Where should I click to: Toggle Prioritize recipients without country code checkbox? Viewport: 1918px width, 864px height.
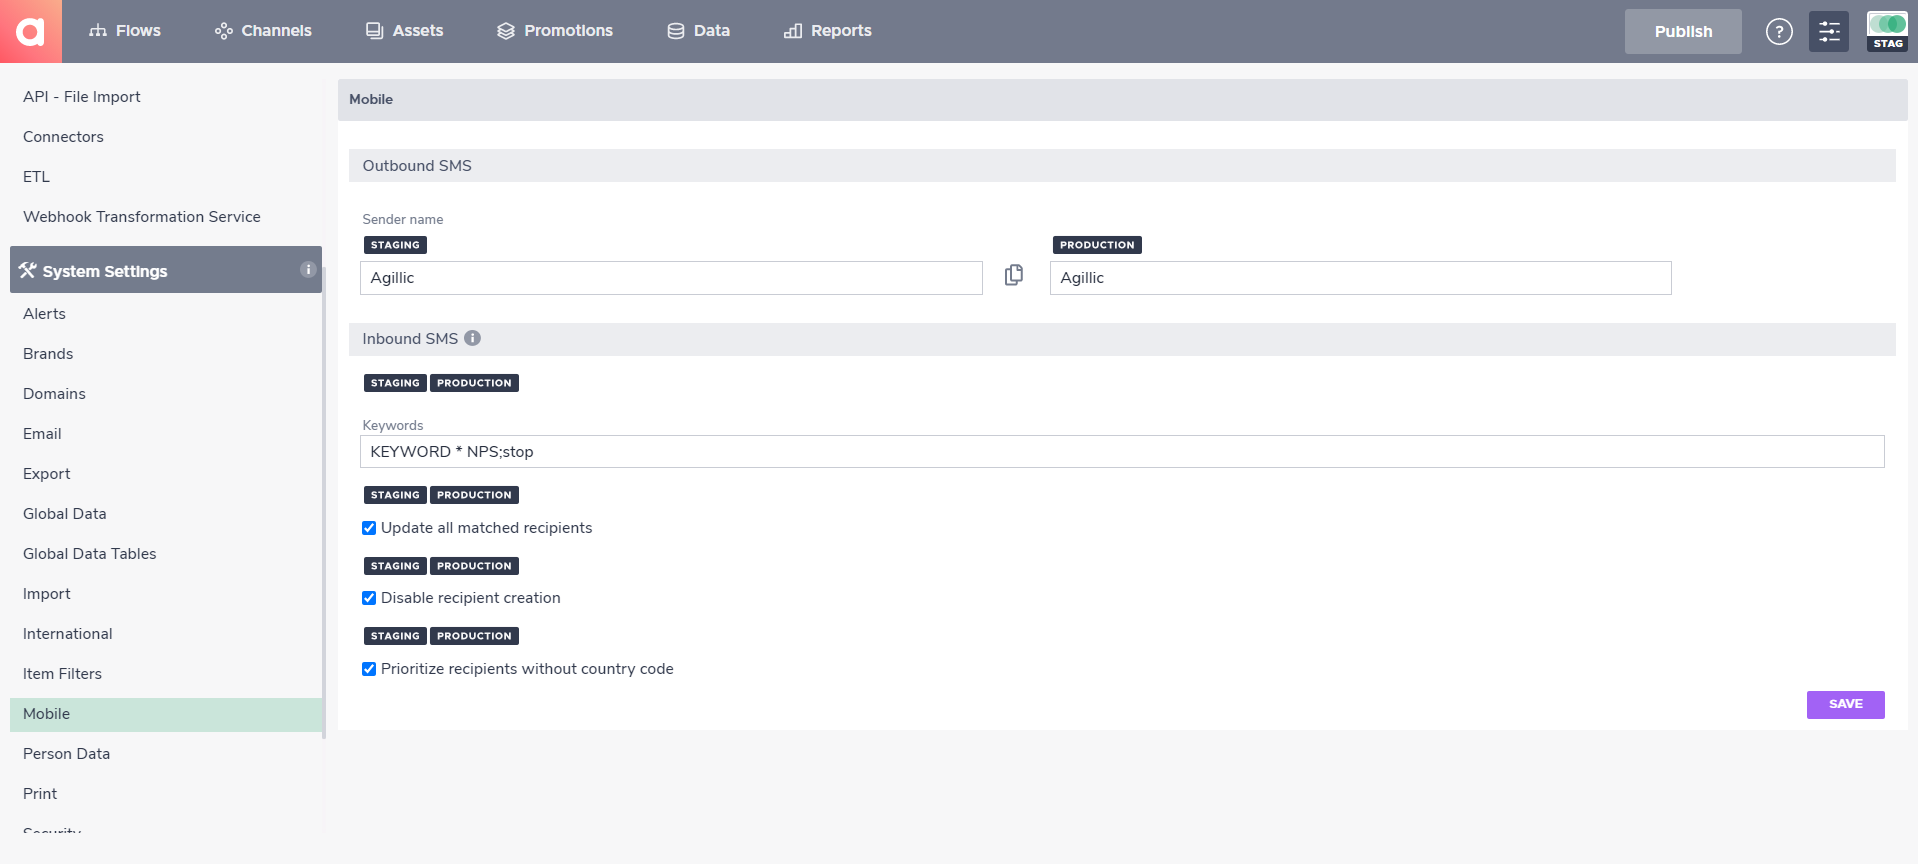click(369, 669)
